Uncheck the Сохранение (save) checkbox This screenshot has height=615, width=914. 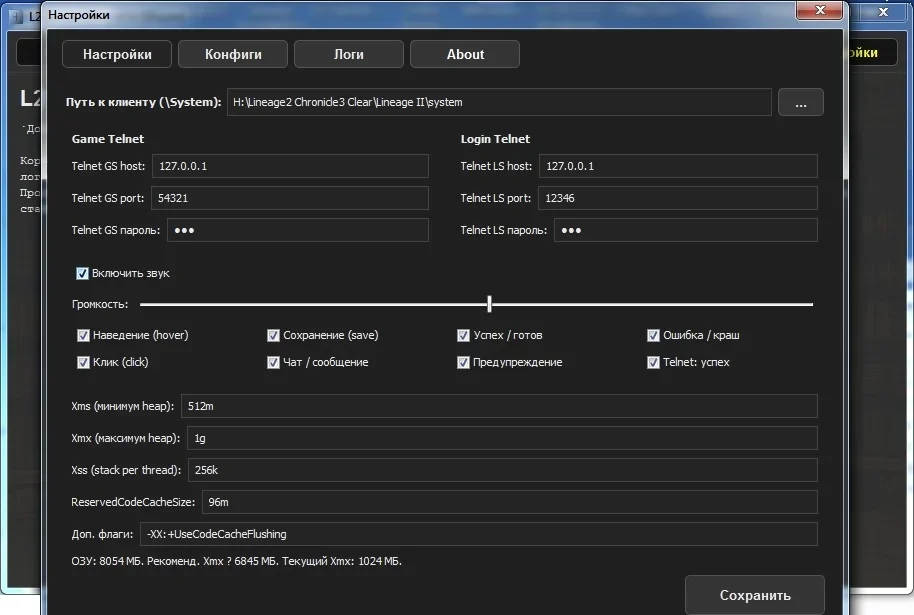click(x=274, y=335)
